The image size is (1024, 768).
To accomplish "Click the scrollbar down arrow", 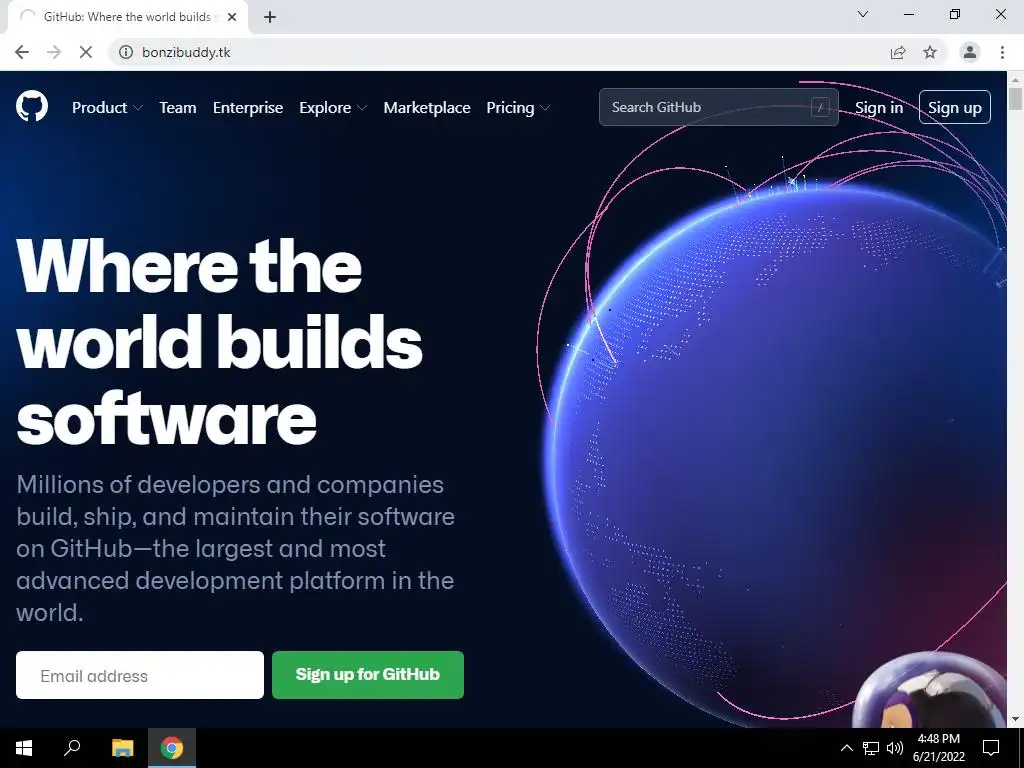I will (1016, 719).
